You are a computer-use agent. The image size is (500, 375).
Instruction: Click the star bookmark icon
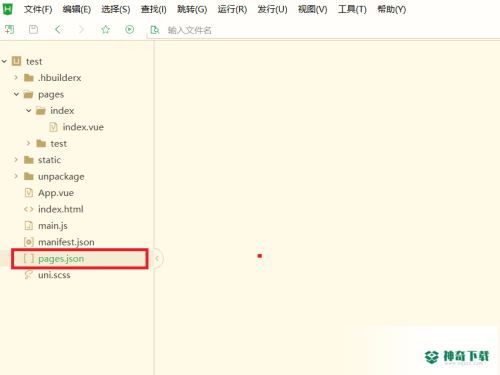click(106, 30)
